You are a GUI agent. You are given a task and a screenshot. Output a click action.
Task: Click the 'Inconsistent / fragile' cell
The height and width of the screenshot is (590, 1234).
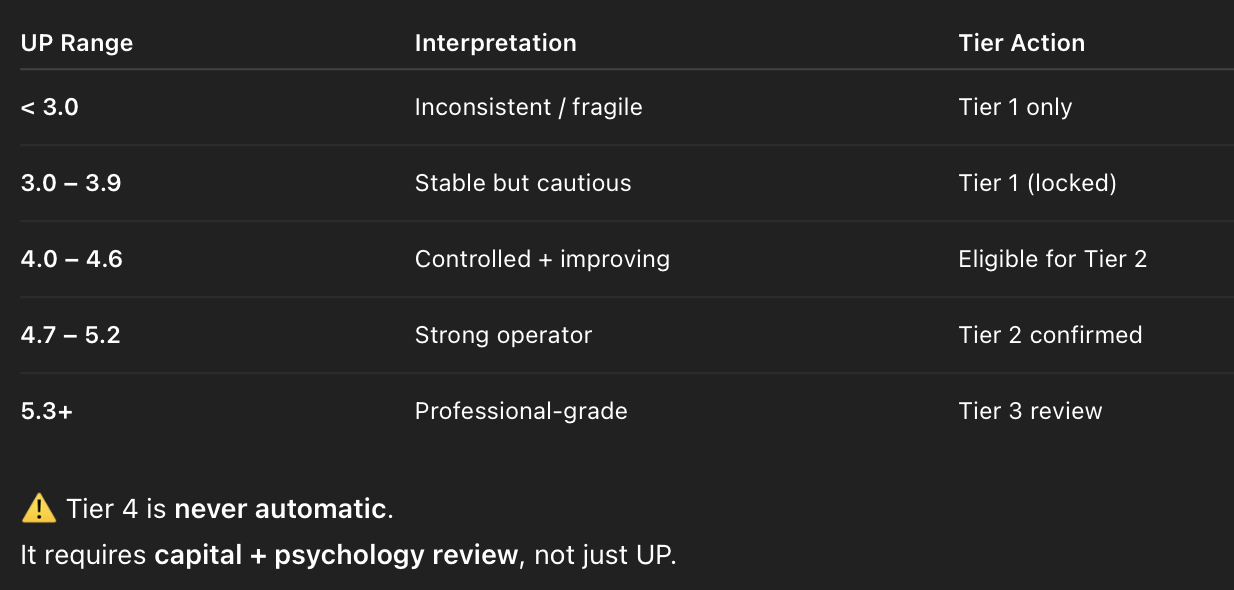click(528, 107)
